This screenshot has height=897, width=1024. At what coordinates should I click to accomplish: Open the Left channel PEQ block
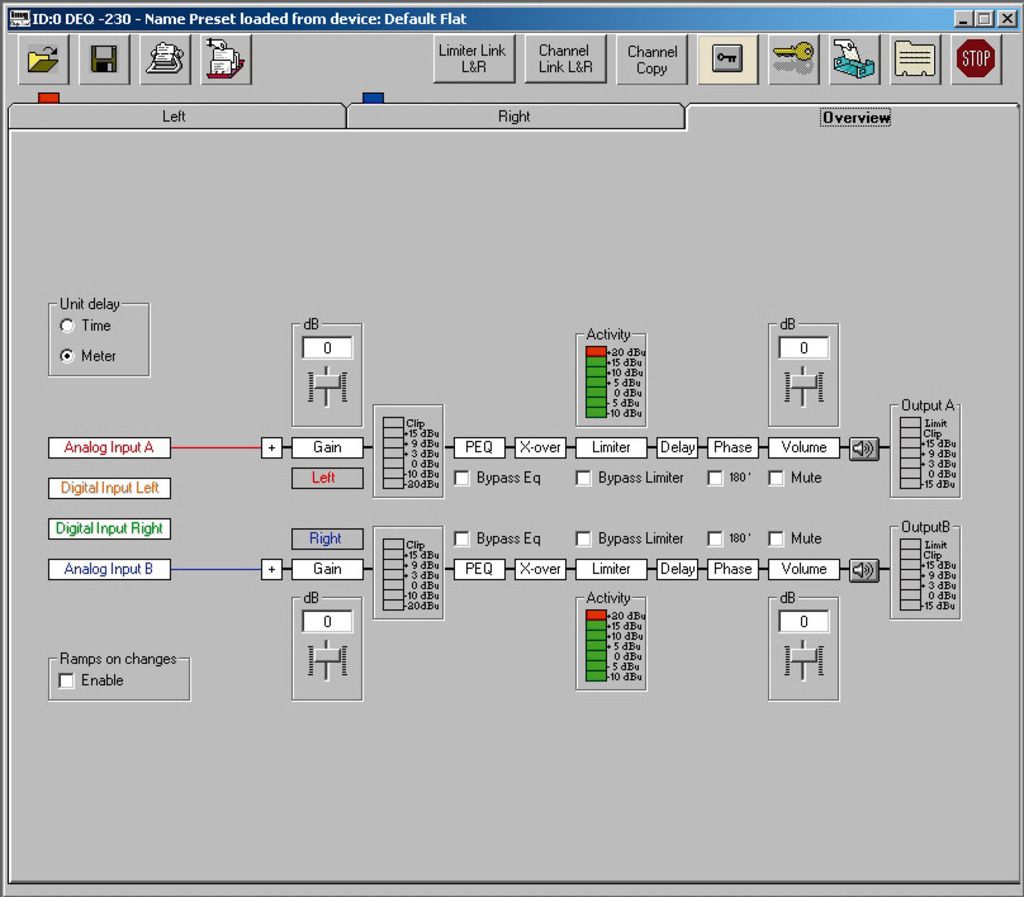479,448
